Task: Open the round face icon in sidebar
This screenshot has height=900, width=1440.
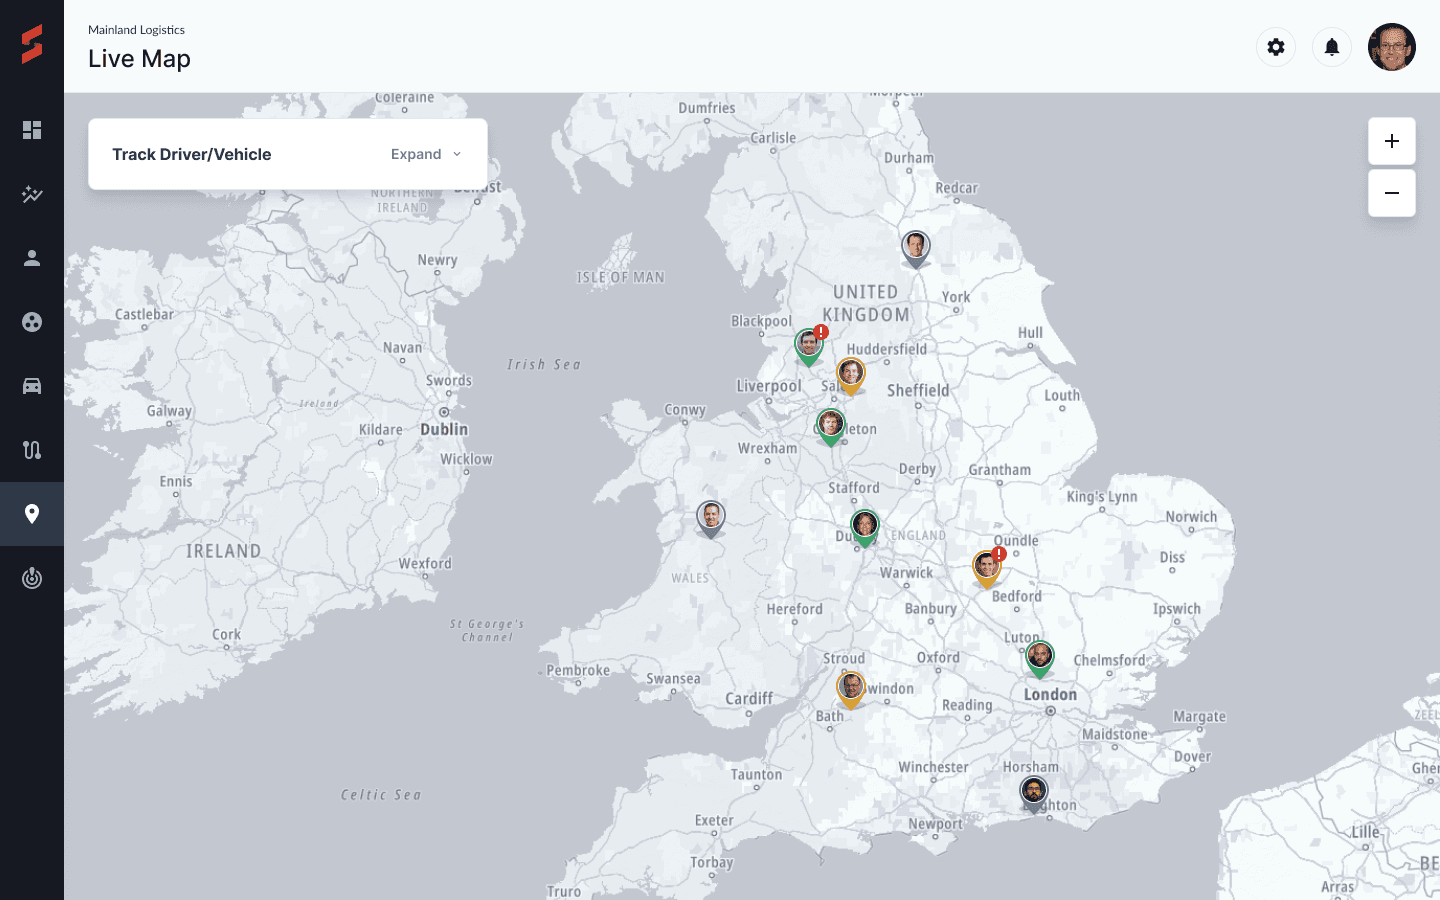Action: tap(32, 322)
